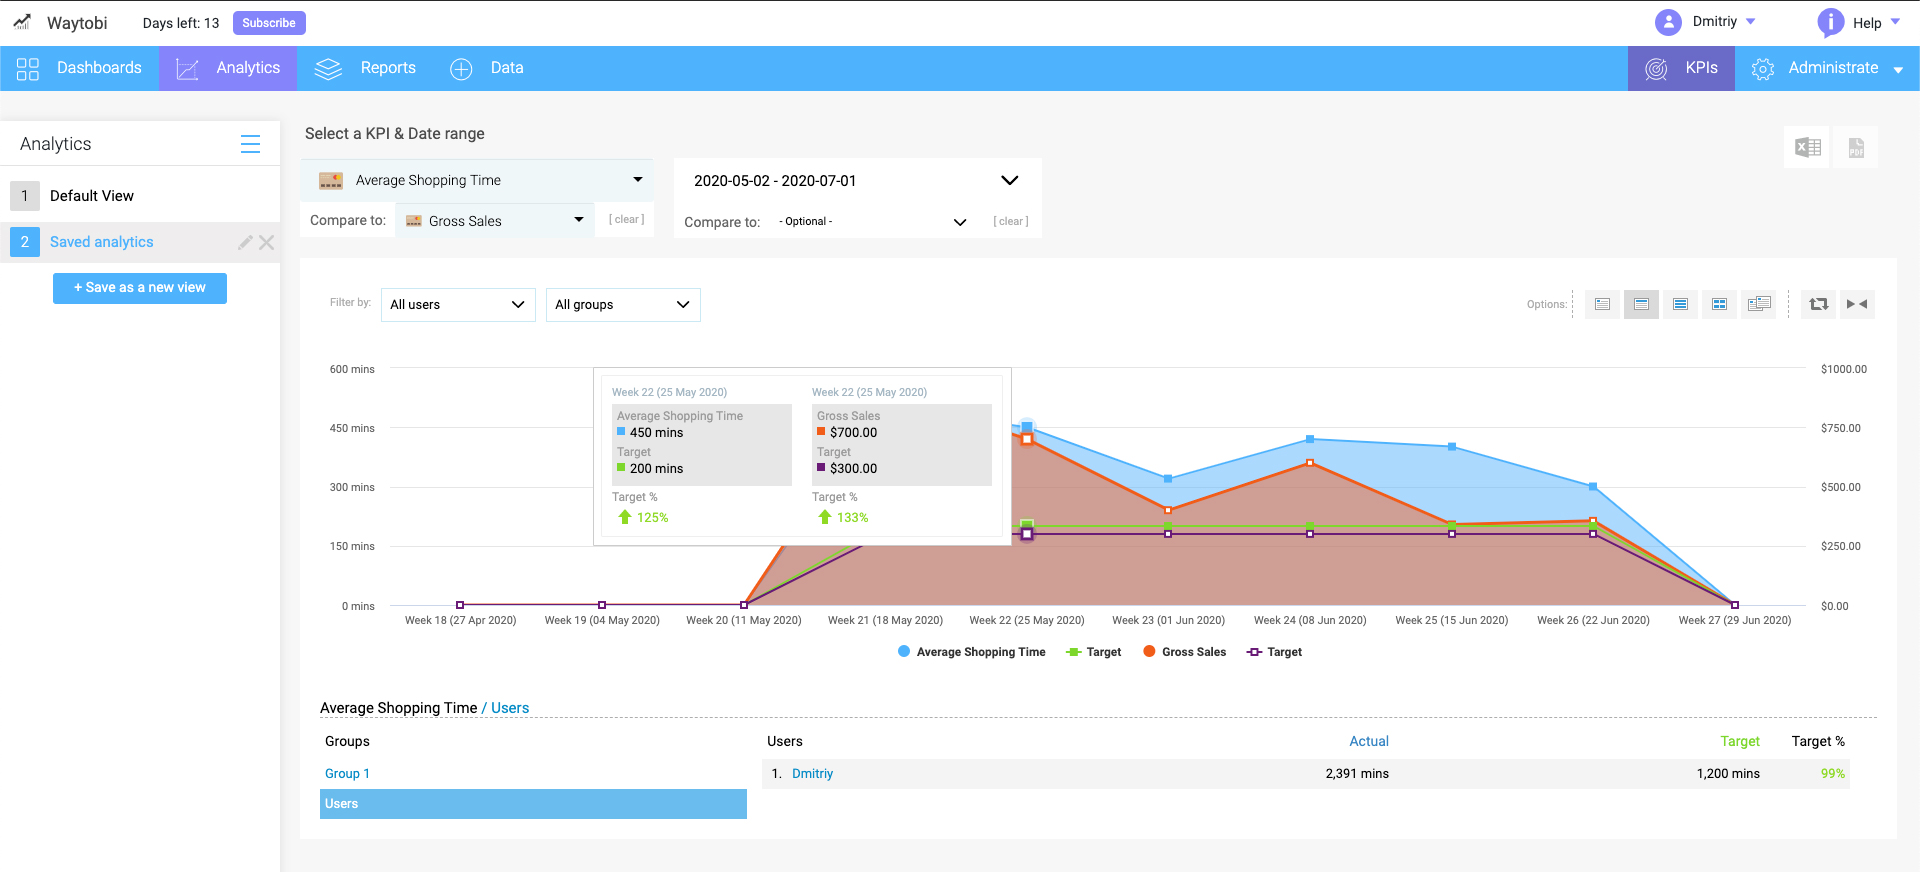Click the Days left: 13 text
Viewport: 1920px width, 872px height.
point(181,23)
